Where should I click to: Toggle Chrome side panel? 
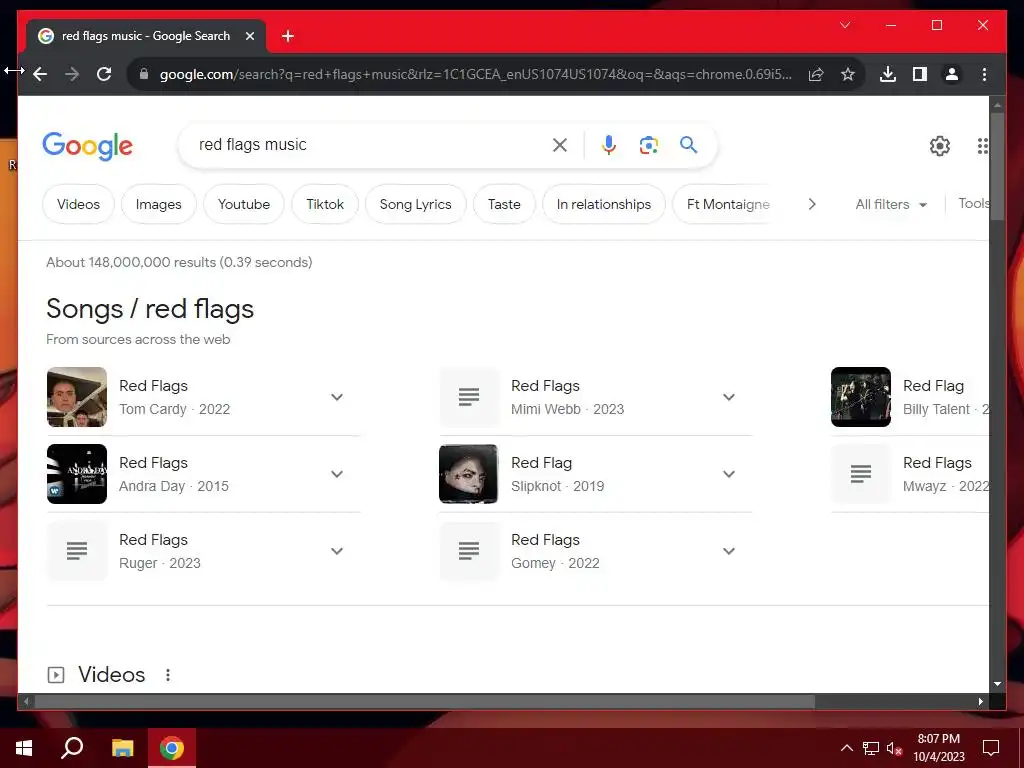920,74
